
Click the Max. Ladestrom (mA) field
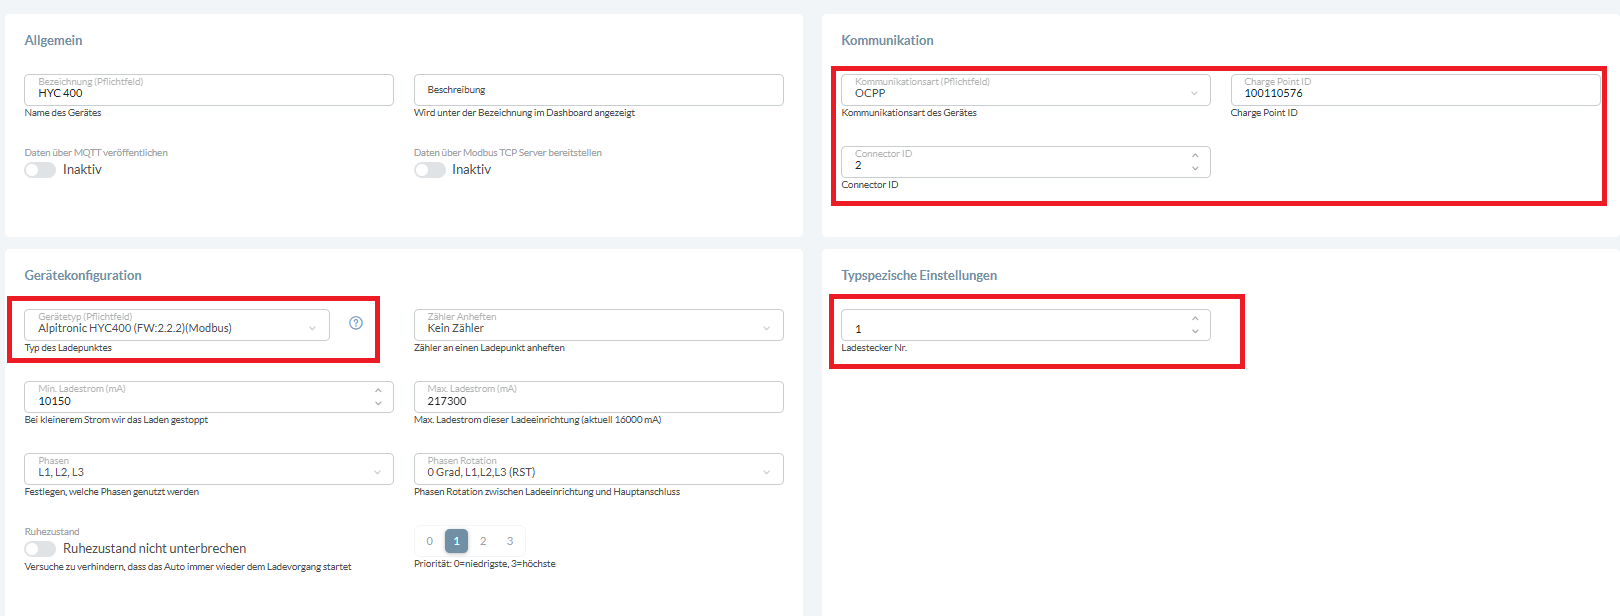(598, 397)
